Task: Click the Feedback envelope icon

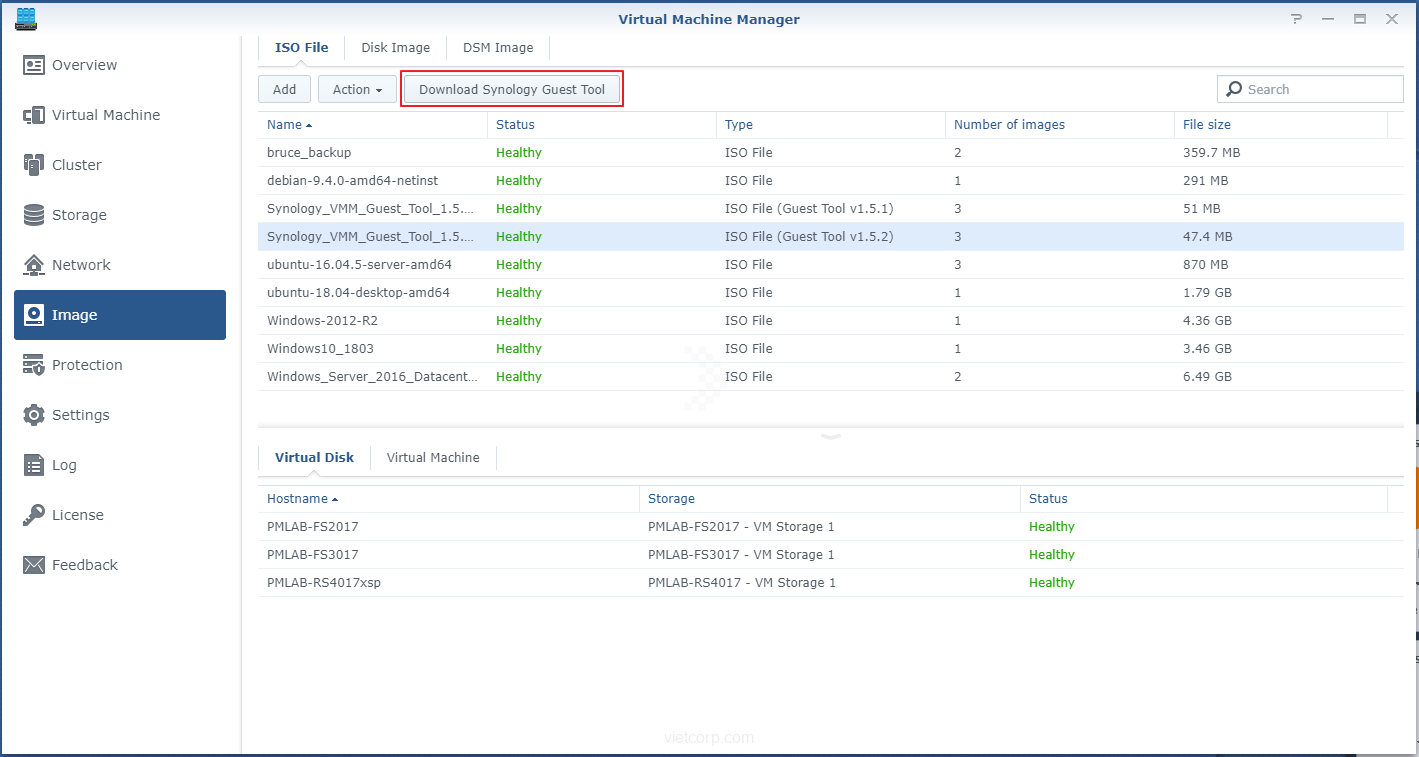Action: (34, 565)
